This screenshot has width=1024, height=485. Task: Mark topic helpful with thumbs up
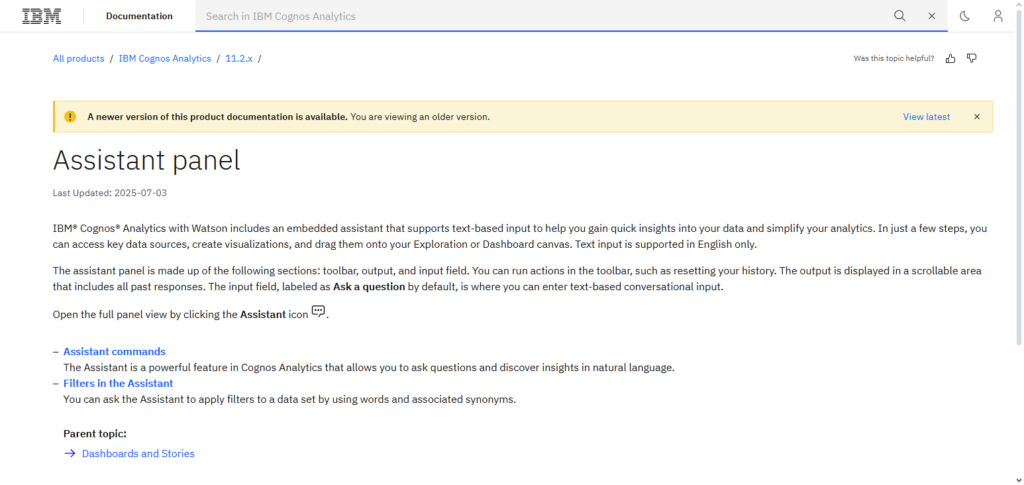[x=950, y=59]
